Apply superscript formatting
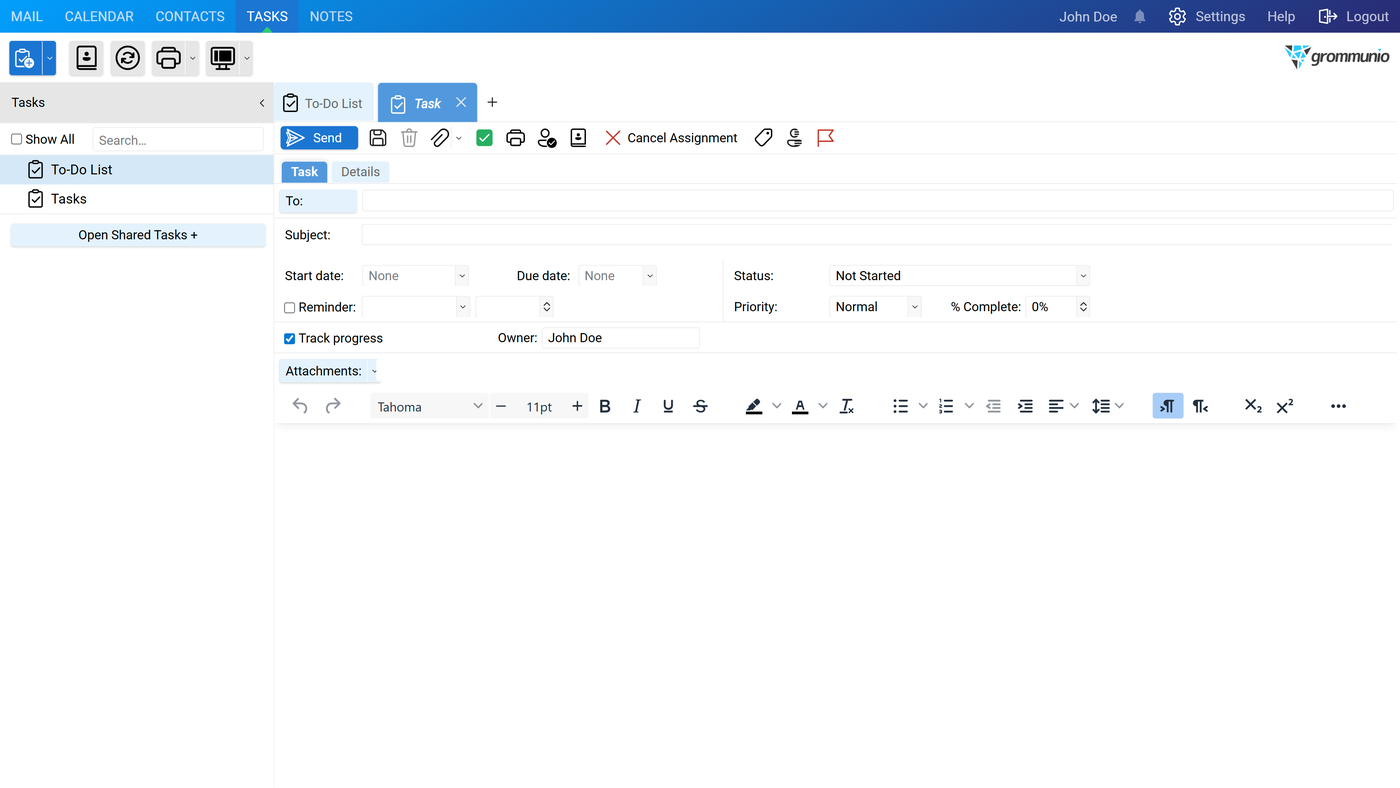Viewport: 1400px width, 788px height. pos(1285,406)
